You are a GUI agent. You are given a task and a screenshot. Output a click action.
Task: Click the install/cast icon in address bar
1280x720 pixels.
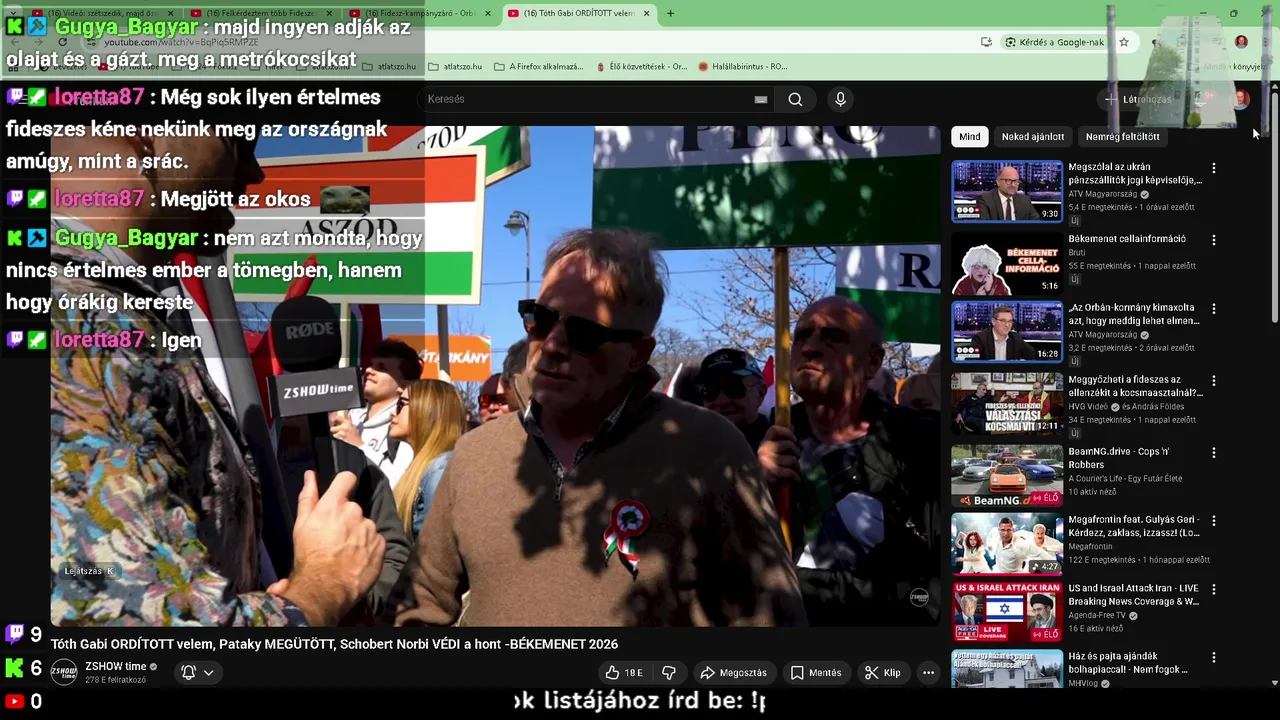[x=986, y=42]
